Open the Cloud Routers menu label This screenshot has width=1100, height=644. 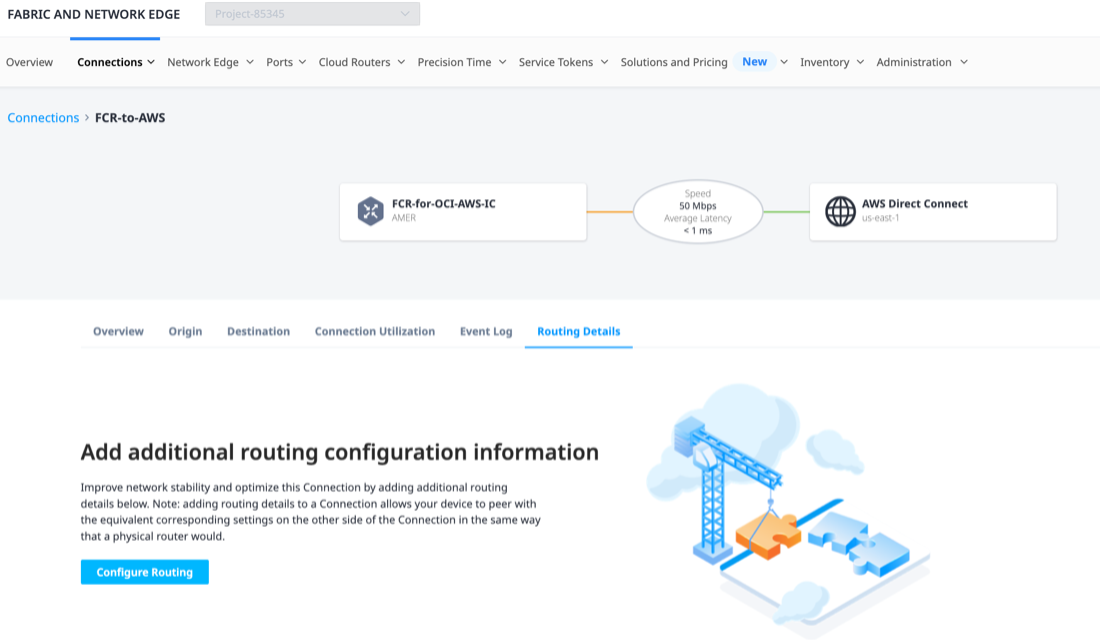[x=354, y=62]
